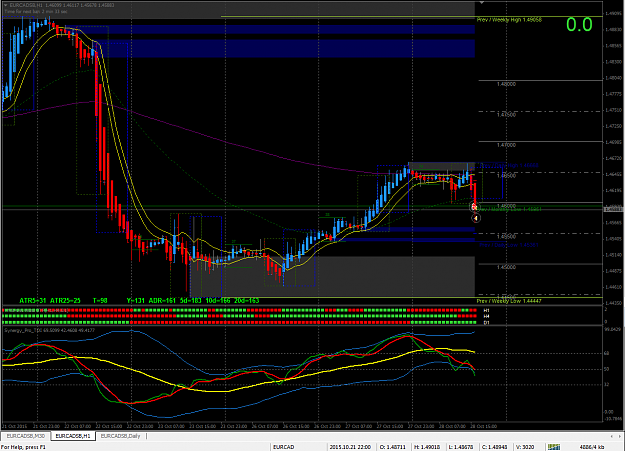Open the EURCADSB,Daily chart tab
The height and width of the screenshot is (451, 625).
point(120,436)
